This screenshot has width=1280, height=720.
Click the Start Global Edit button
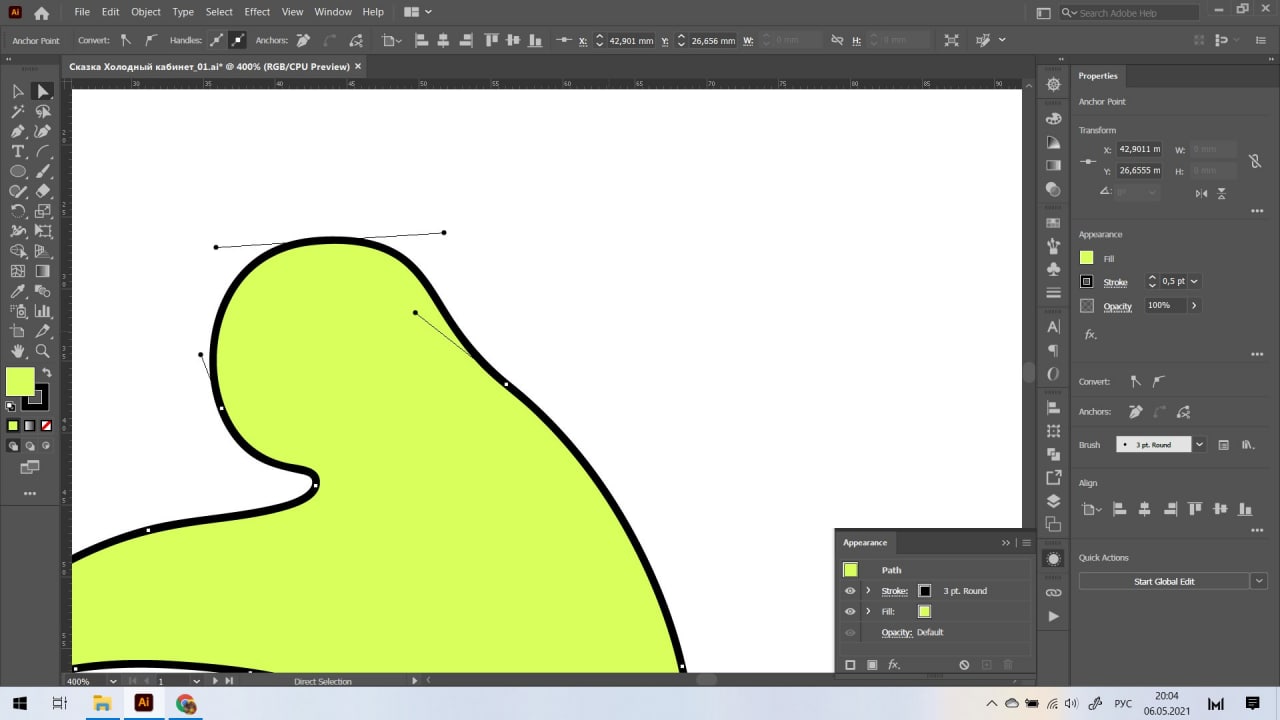(x=1164, y=581)
